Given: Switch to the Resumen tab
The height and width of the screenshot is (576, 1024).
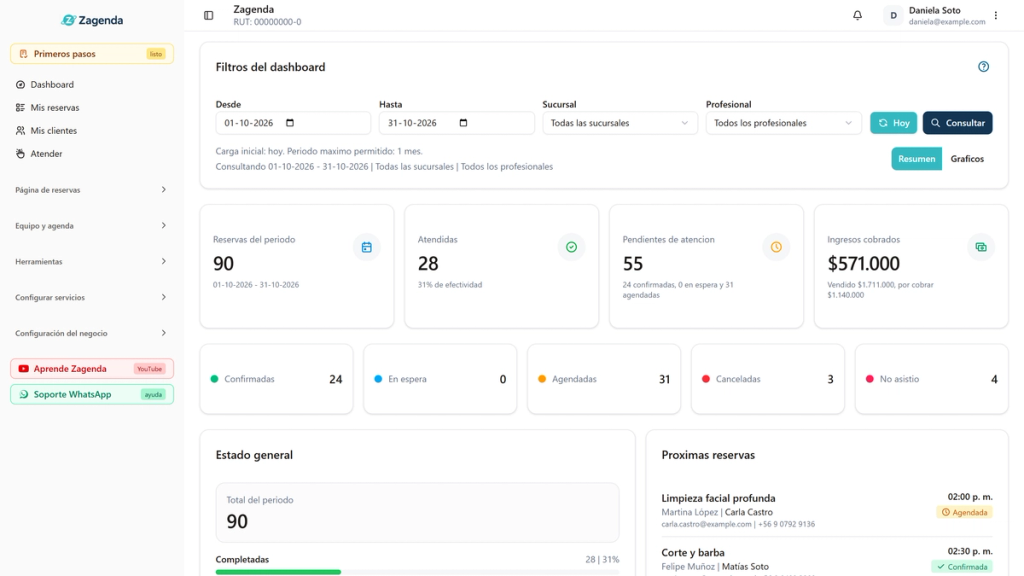Looking at the screenshot, I should tap(916, 159).
